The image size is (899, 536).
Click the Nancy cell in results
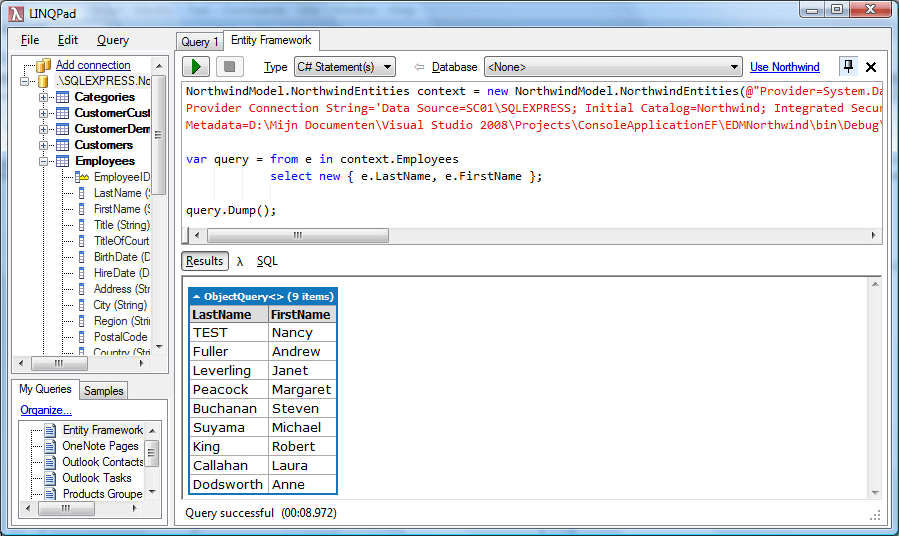tap(302, 332)
